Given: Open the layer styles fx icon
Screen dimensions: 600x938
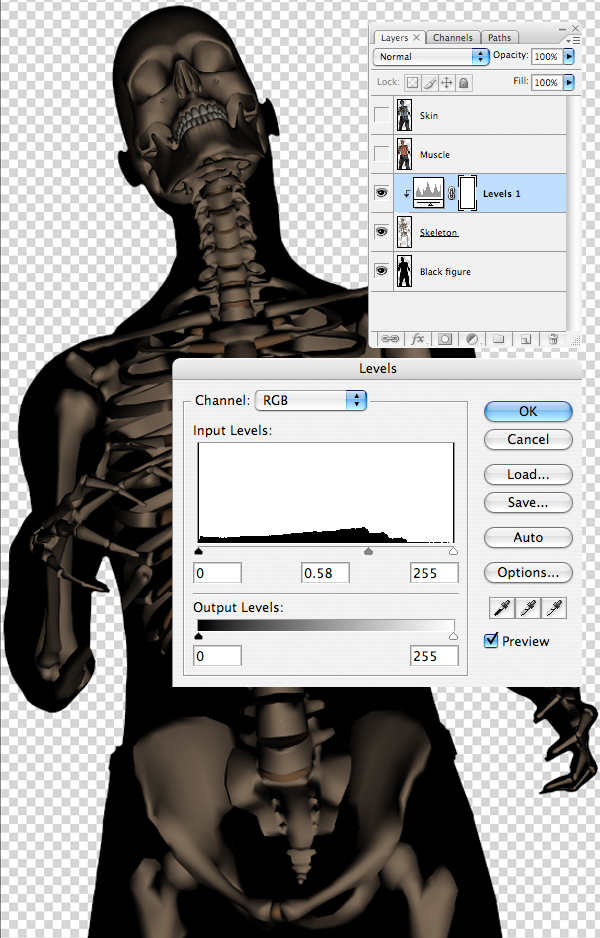Looking at the screenshot, I should (x=418, y=339).
